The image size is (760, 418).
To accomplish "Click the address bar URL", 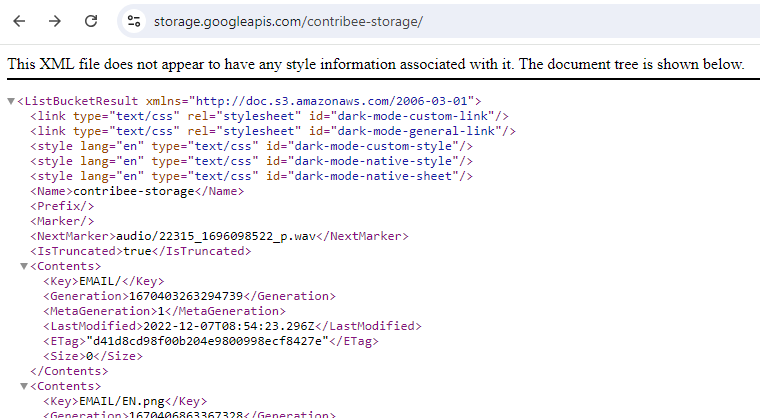I will coord(289,21).
